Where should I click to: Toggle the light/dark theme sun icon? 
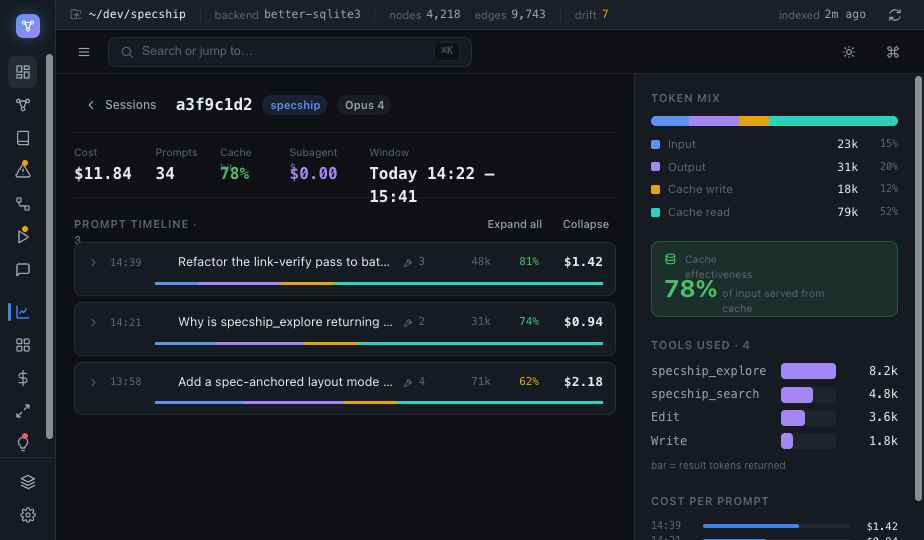click(x=849, y=52)
